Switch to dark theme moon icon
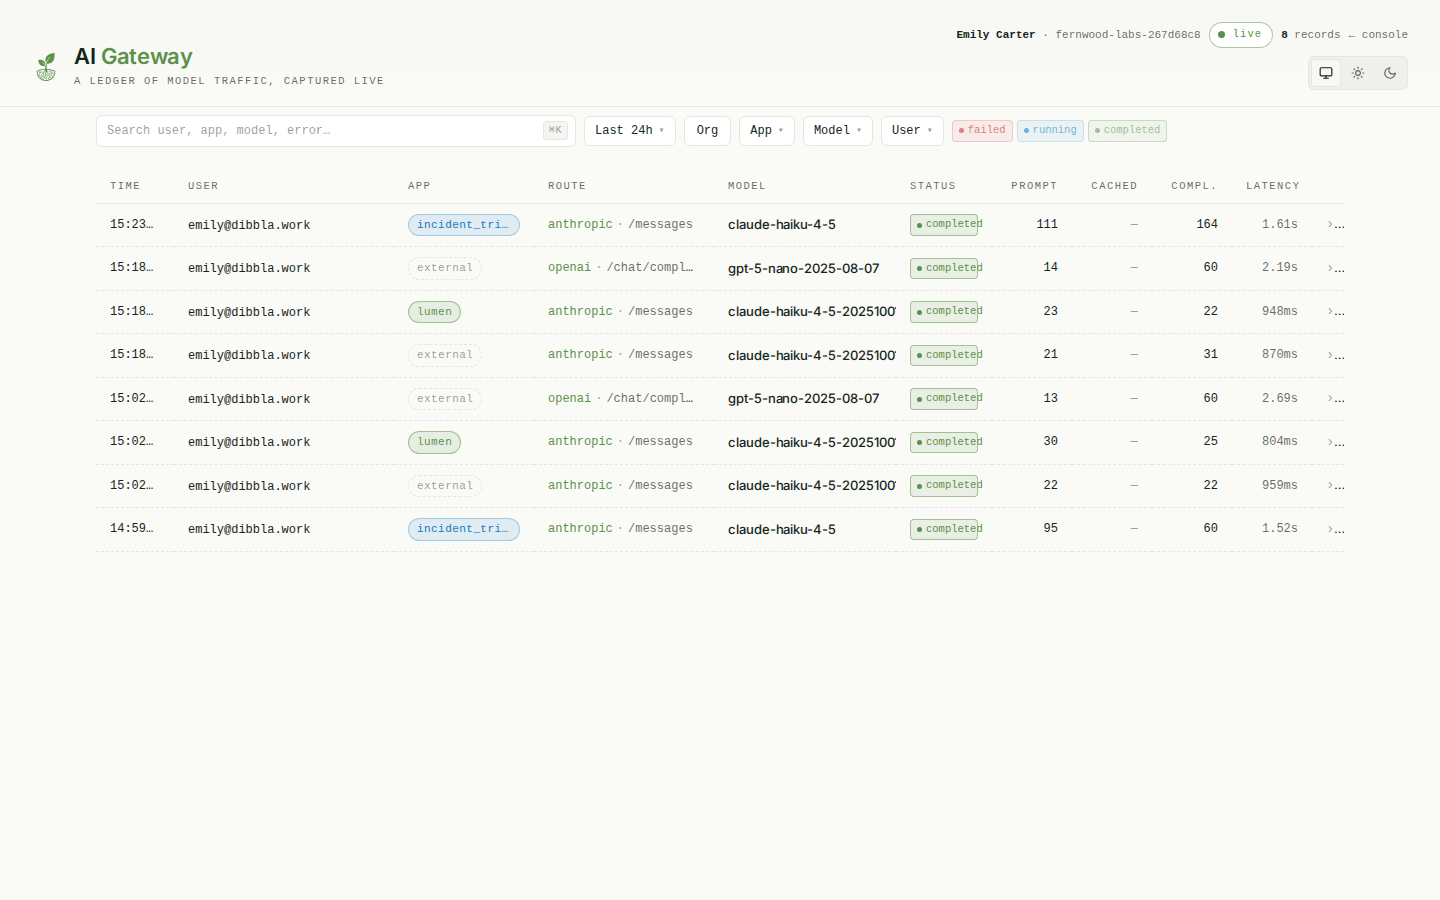Image resolution: width=1440 pixels, height=900 pixels. pyautogui.click(x=1390, y=73)
